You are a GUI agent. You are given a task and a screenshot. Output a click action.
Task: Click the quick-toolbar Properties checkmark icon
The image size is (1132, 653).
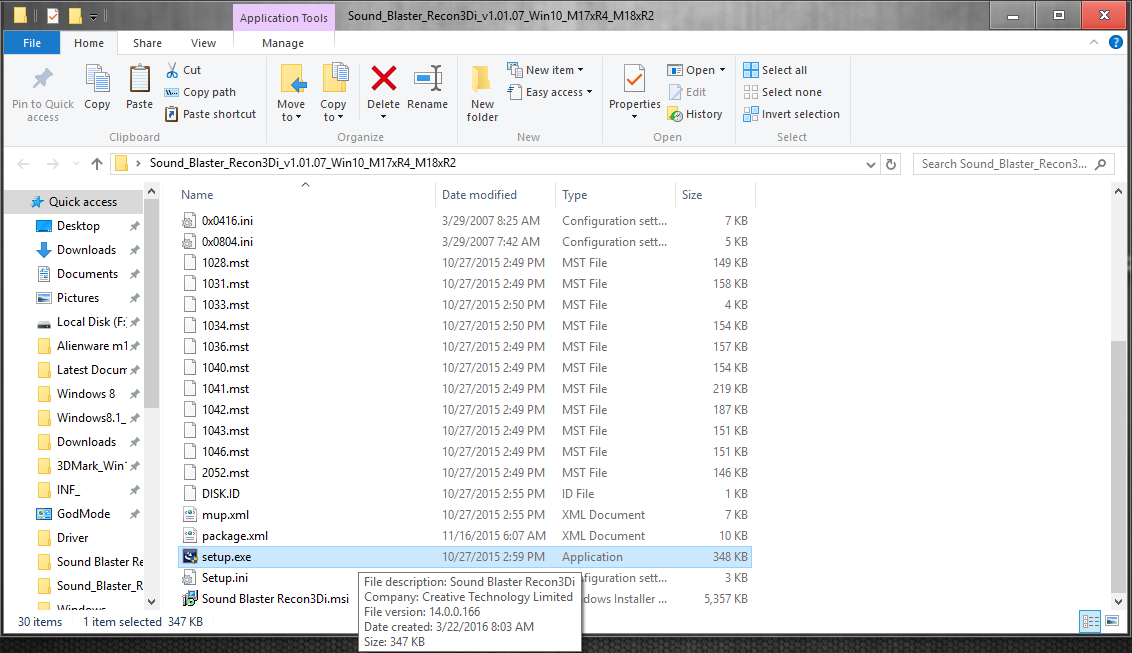53,15
